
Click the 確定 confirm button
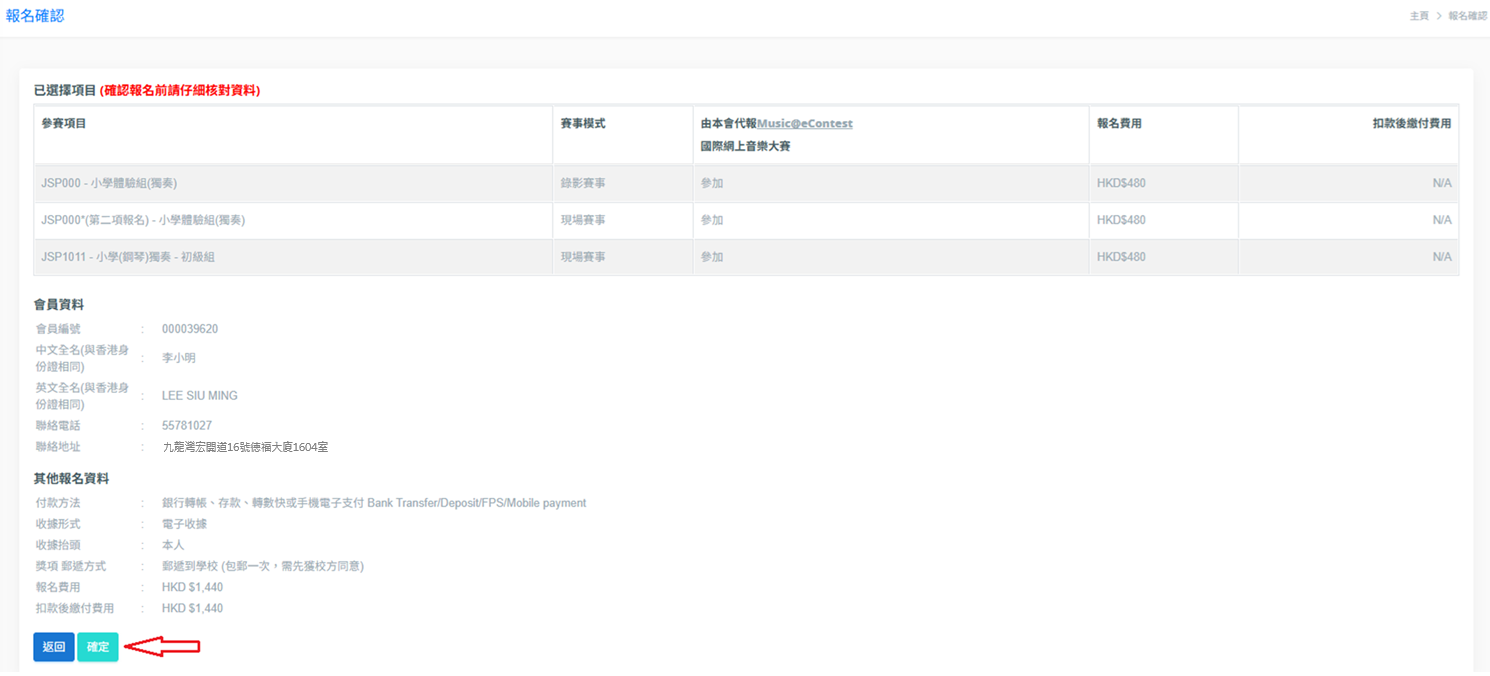click(98, 647)
